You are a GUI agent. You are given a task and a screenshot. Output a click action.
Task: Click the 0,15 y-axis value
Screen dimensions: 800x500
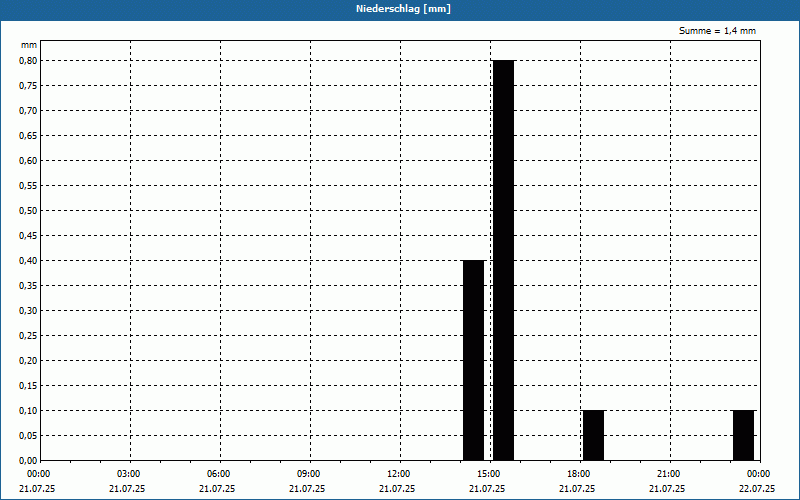click(28, 386)
